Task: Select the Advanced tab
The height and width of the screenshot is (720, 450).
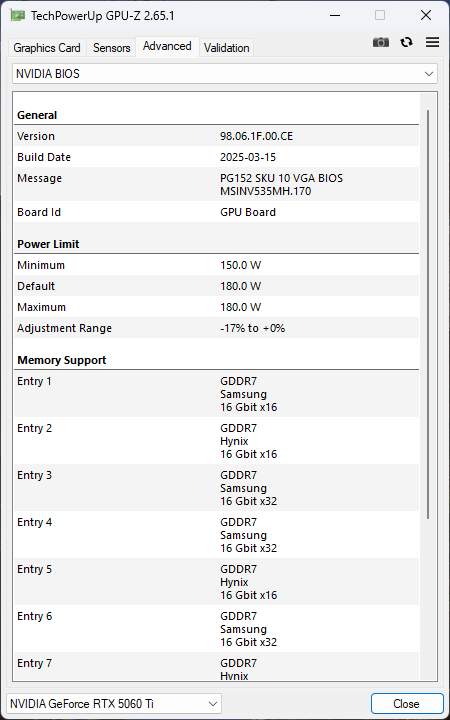Action: pyautogui.click(x=167, y=46)
